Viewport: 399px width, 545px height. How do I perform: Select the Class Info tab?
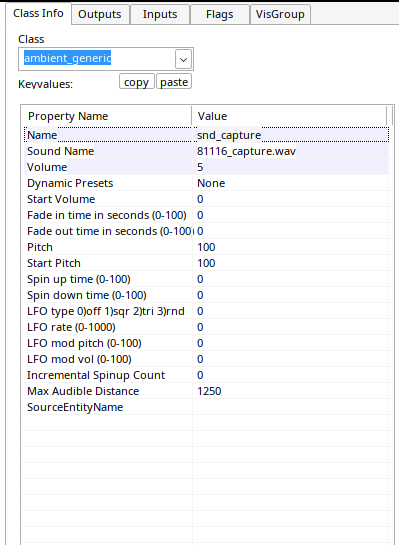(38, 14)
